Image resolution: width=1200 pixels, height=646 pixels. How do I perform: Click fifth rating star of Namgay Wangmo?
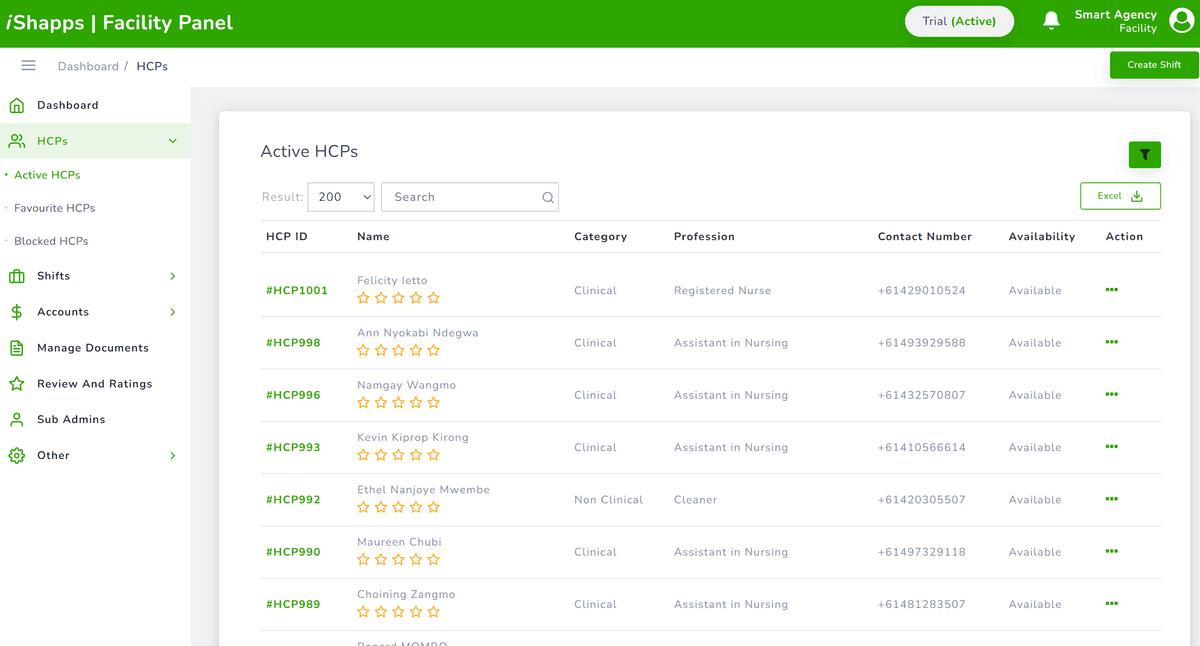pos(433,403)
